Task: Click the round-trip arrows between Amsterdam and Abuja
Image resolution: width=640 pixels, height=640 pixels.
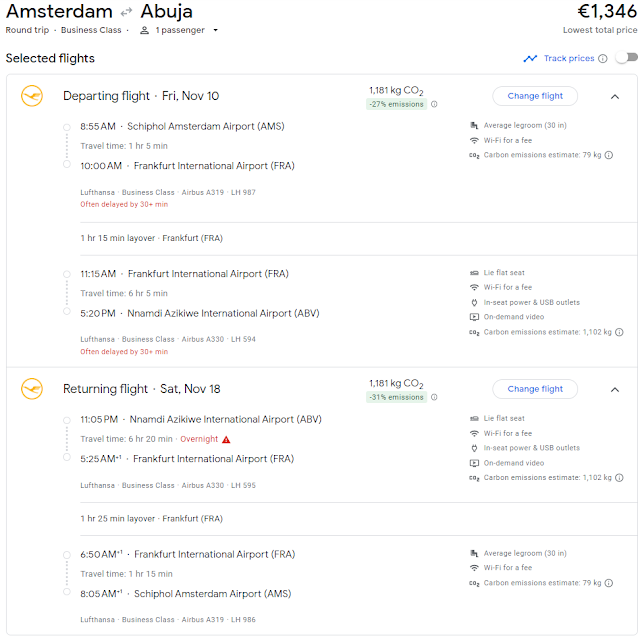Action: (126, 12)
